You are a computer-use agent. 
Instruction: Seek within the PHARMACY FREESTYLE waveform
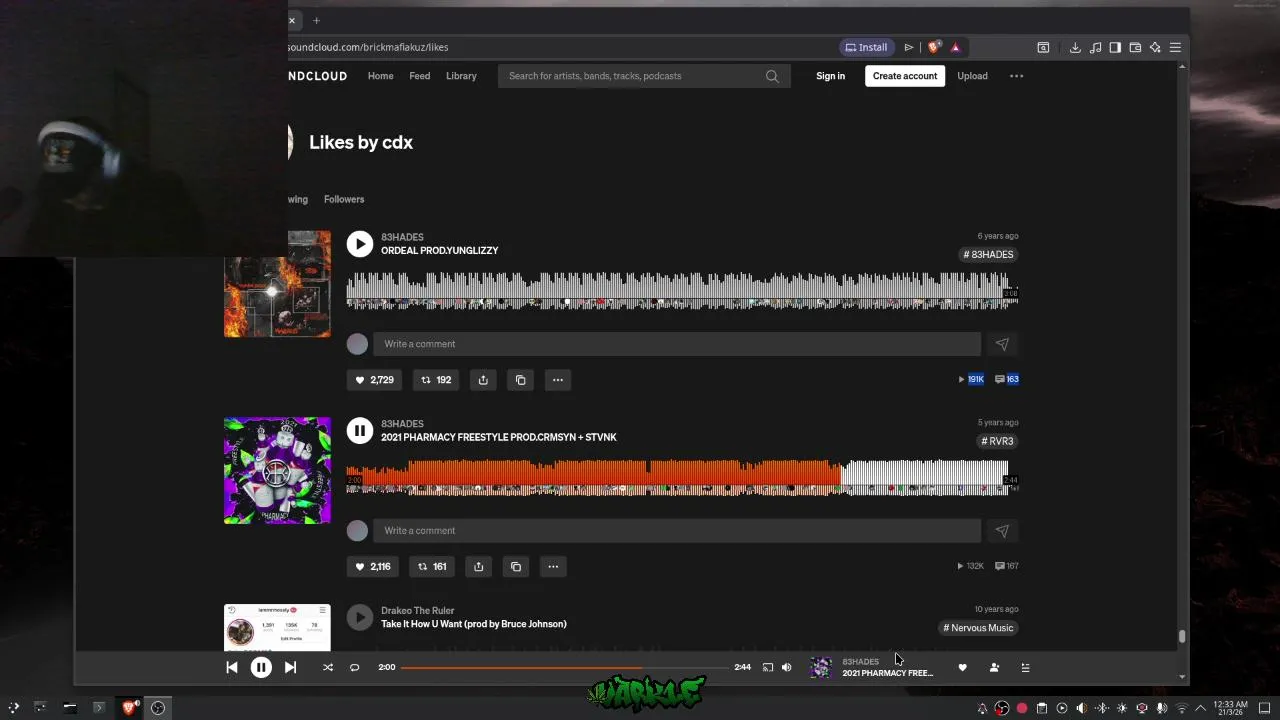[682, 477]
